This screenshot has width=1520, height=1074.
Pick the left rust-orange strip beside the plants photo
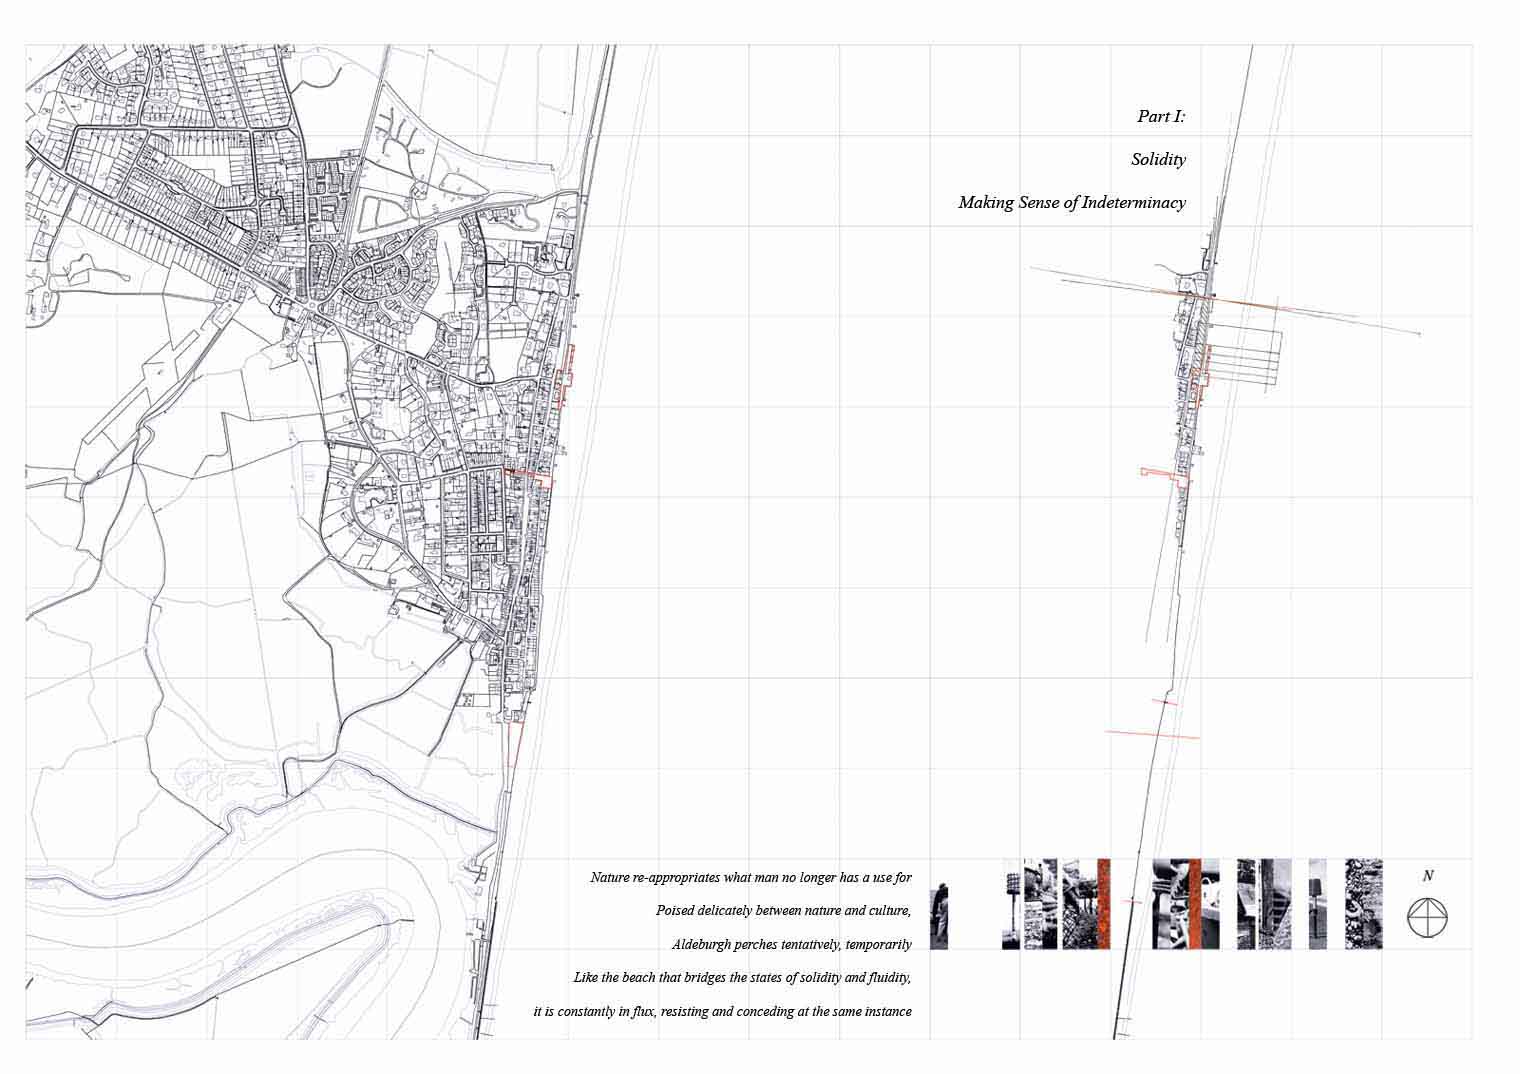click(1104, 904)
